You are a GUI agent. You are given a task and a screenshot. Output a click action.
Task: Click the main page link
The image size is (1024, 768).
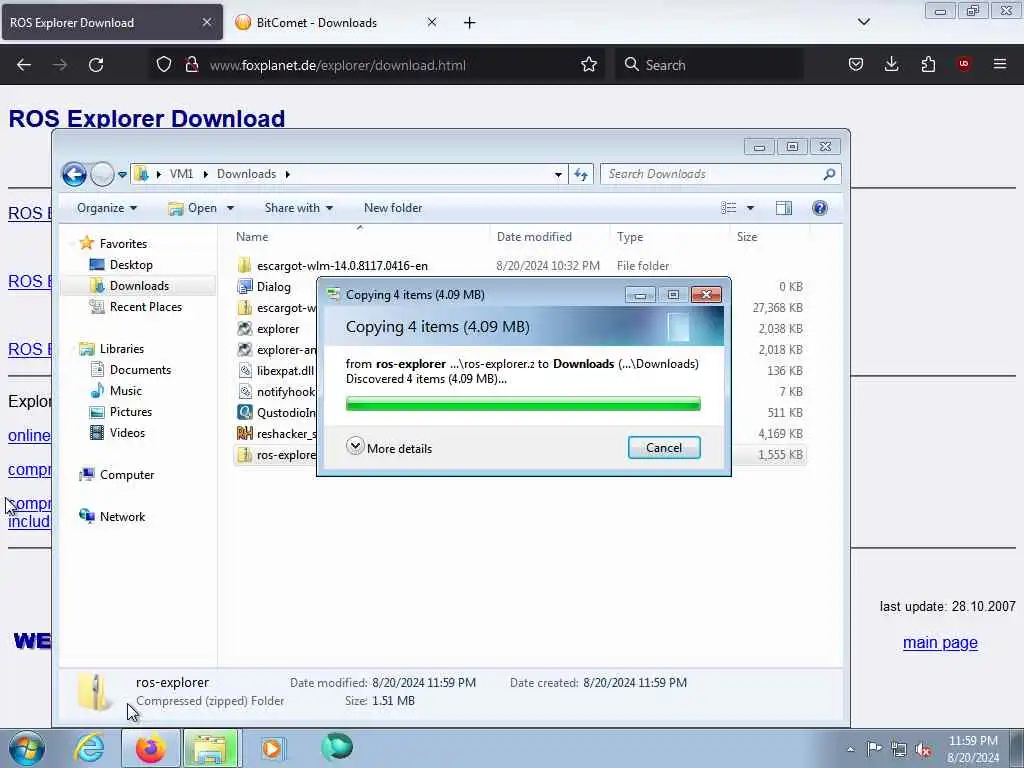940,643
